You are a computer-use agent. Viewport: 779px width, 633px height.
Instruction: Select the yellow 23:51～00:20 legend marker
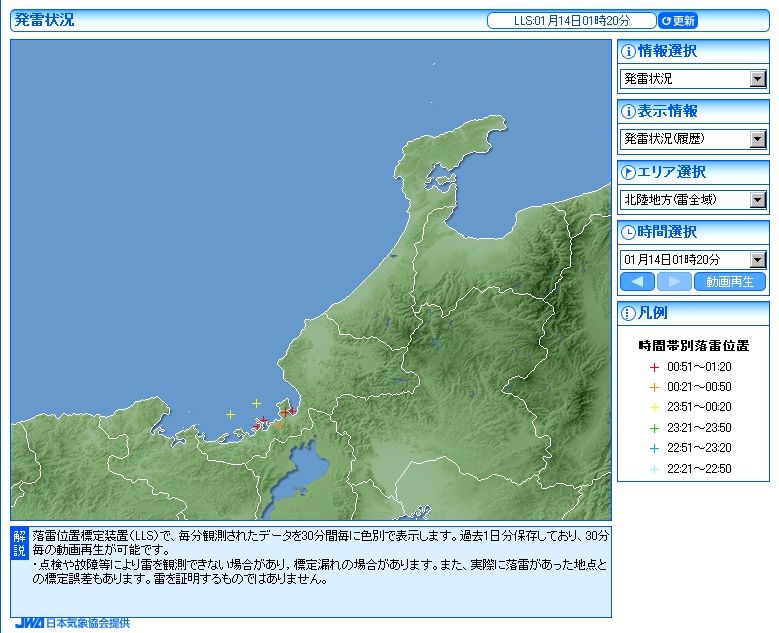pyautogui.click(x=654, y=407)
